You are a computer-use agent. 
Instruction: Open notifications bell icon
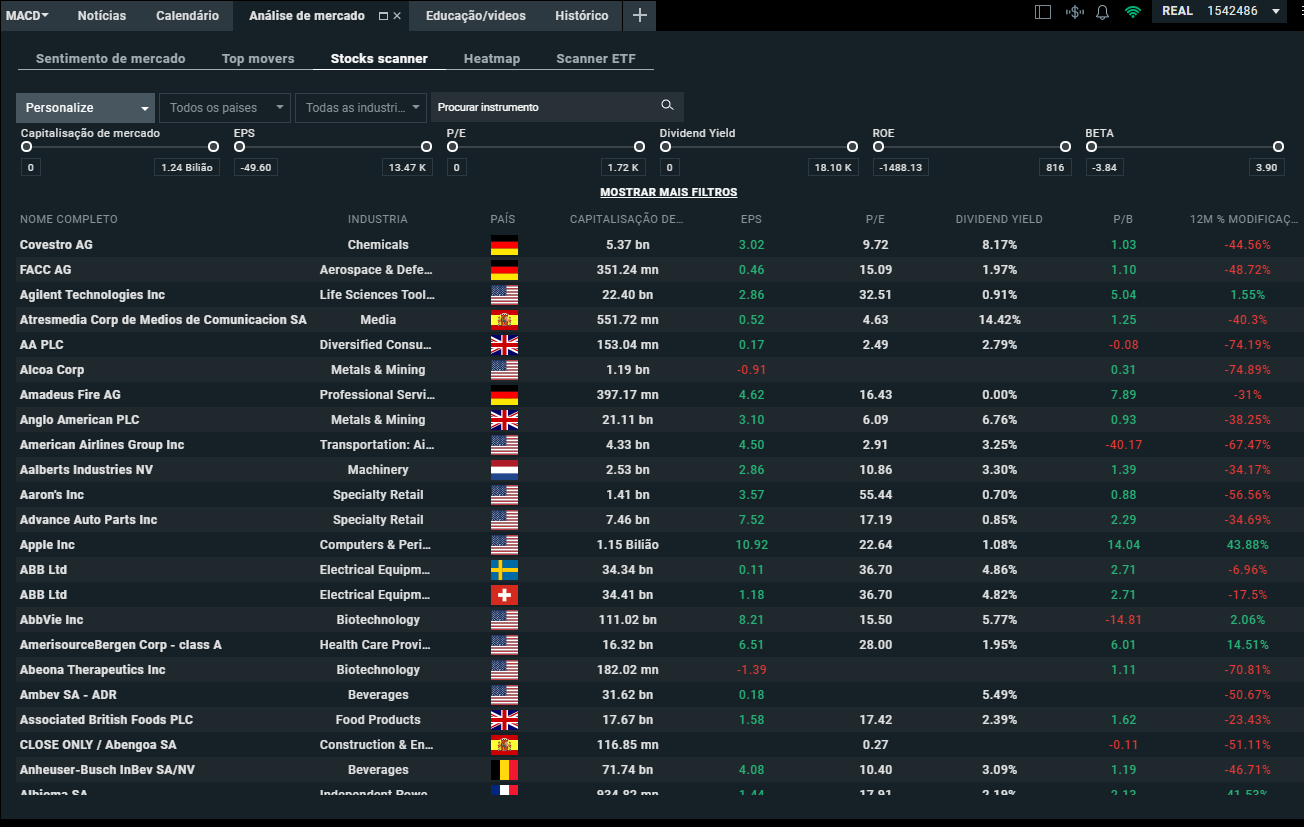(1103, 12)
